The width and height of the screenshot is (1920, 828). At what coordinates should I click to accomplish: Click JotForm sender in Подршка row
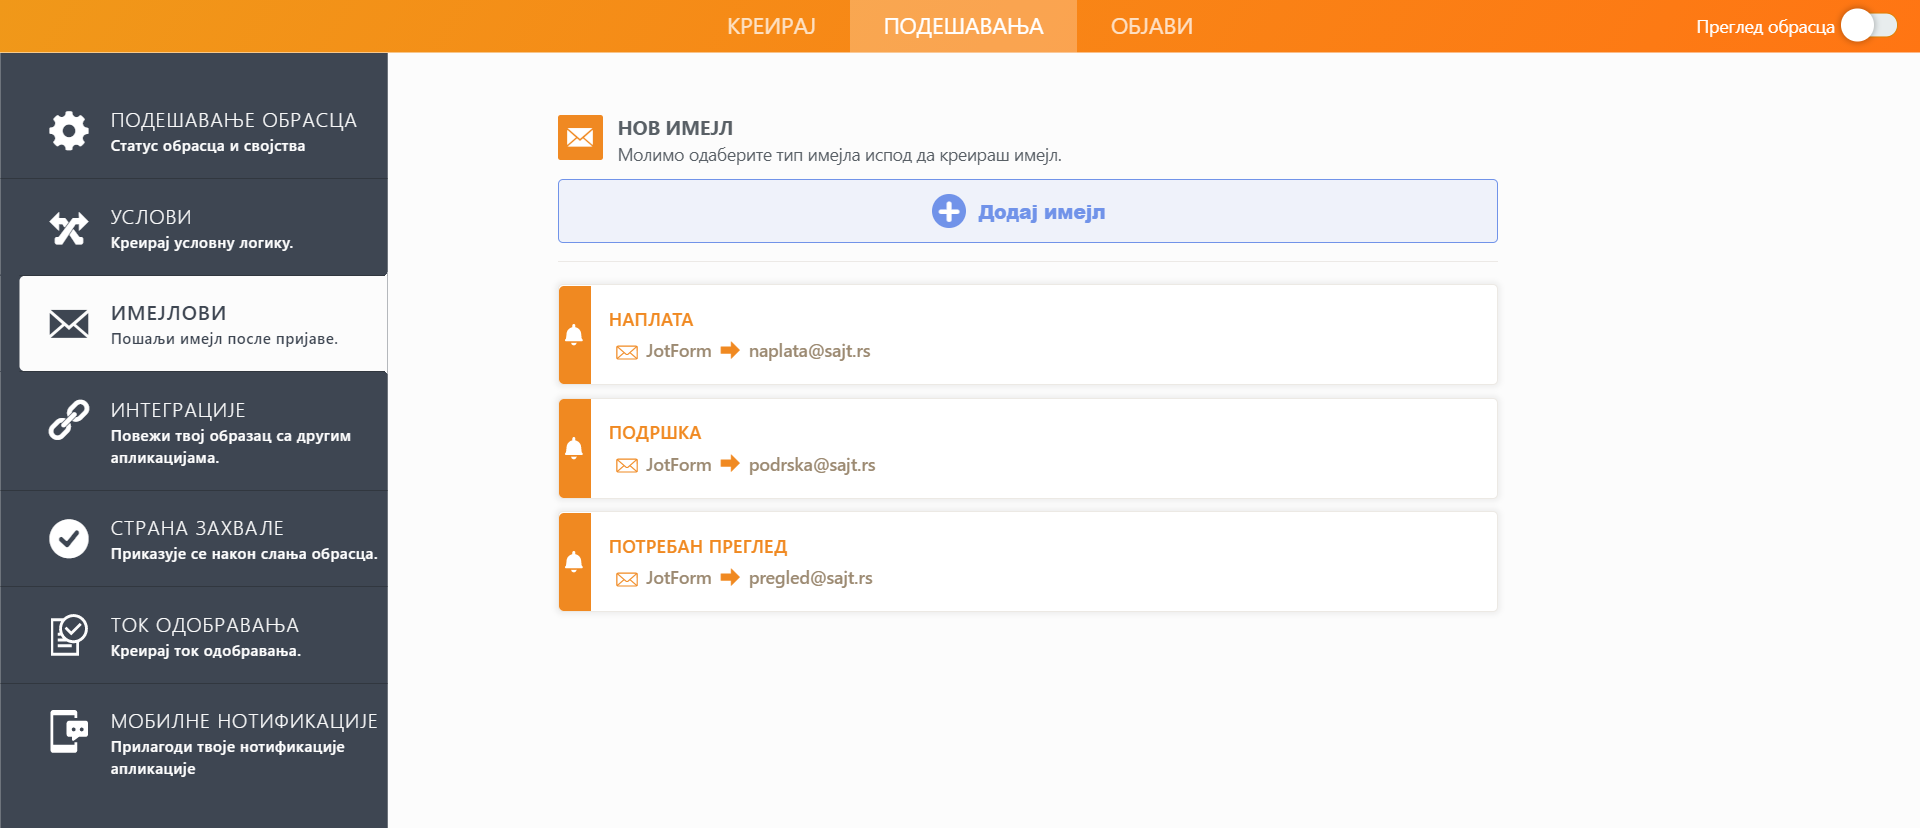(x=678, y=465)
